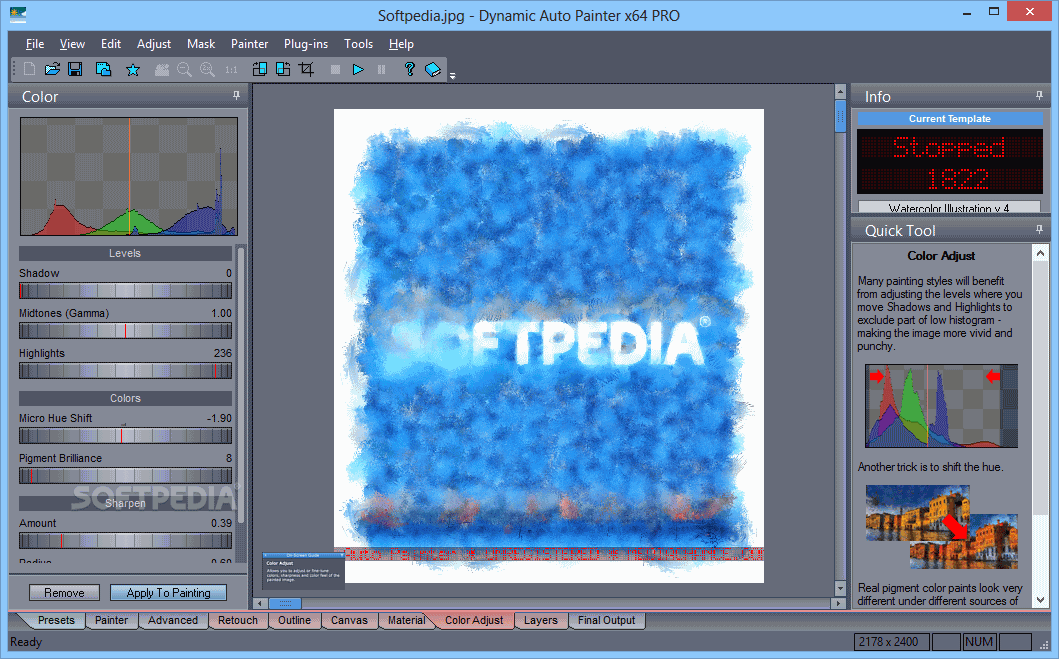Image resolution: width=1059 pixels, height=659 pixels.
Task: Collapse the Levels section header
Action: [125, 253]
